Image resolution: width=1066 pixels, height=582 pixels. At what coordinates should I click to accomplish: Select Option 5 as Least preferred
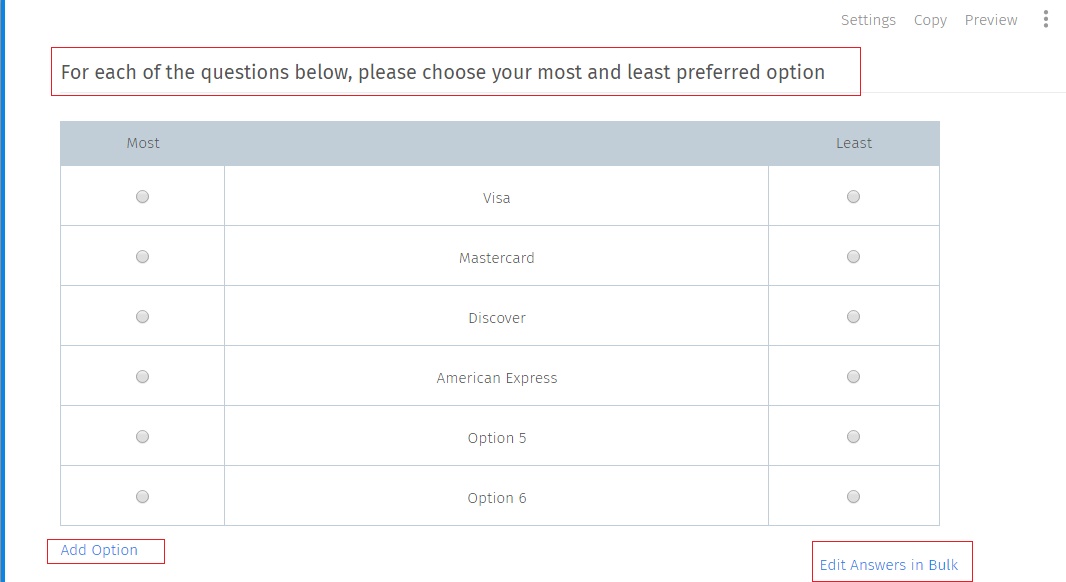853,436
